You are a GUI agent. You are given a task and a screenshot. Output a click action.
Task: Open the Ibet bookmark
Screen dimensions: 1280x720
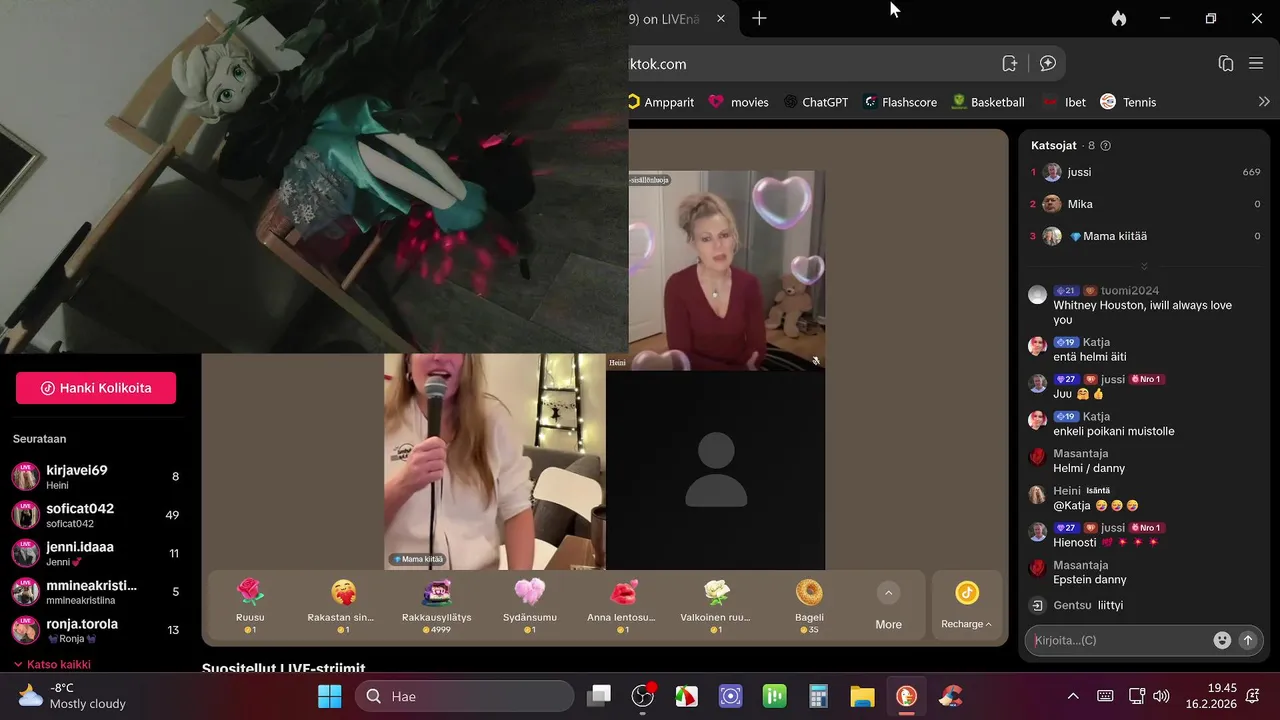1064,102
